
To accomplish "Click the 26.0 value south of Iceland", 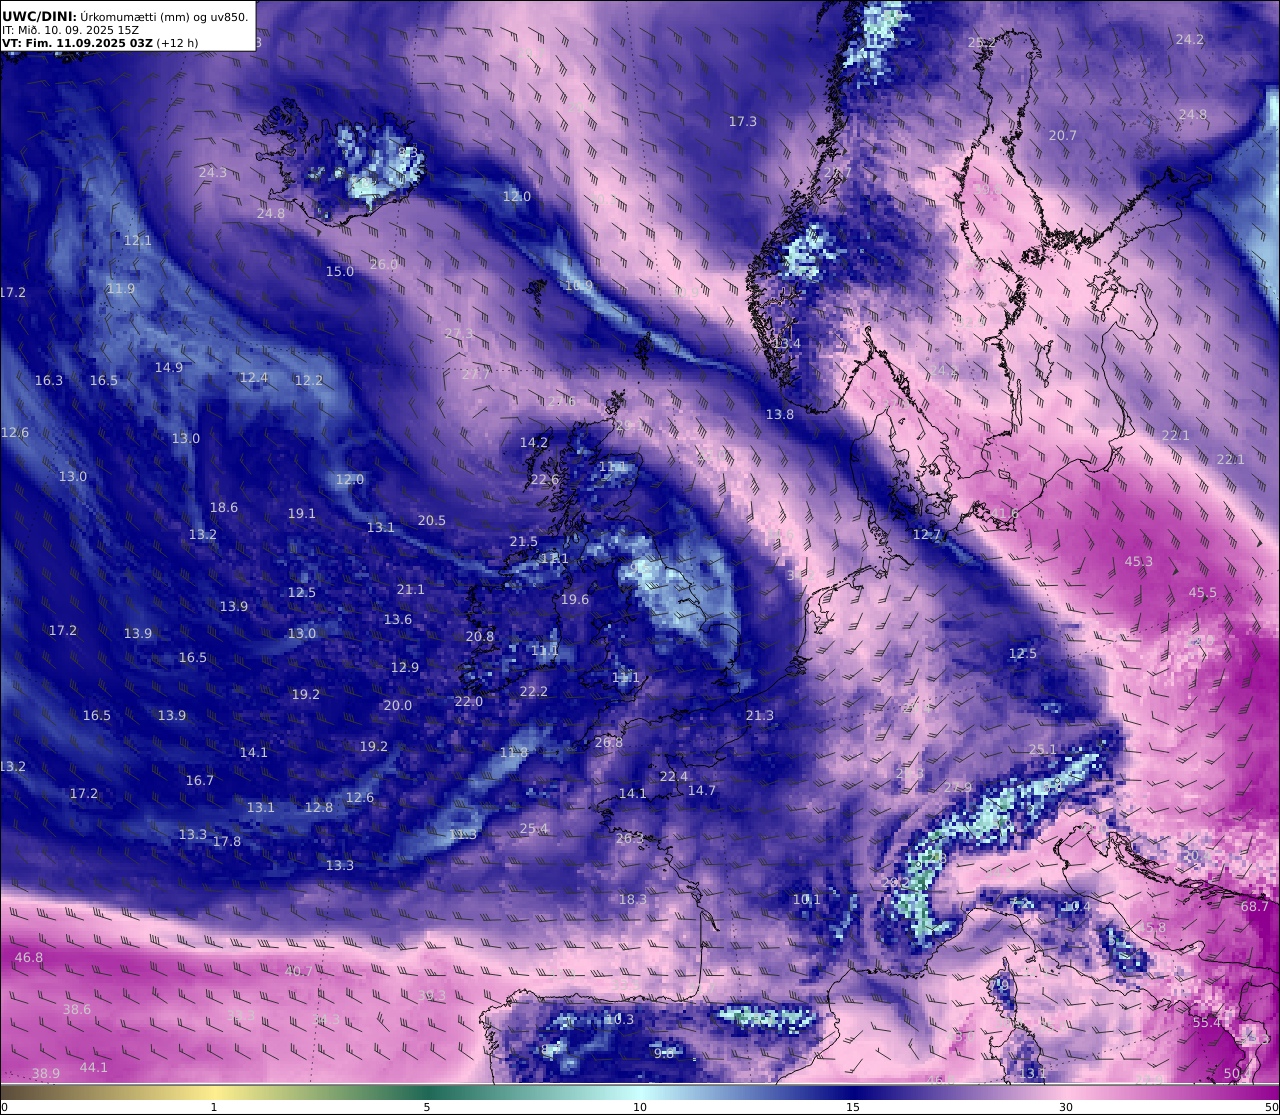I will 384,265.
